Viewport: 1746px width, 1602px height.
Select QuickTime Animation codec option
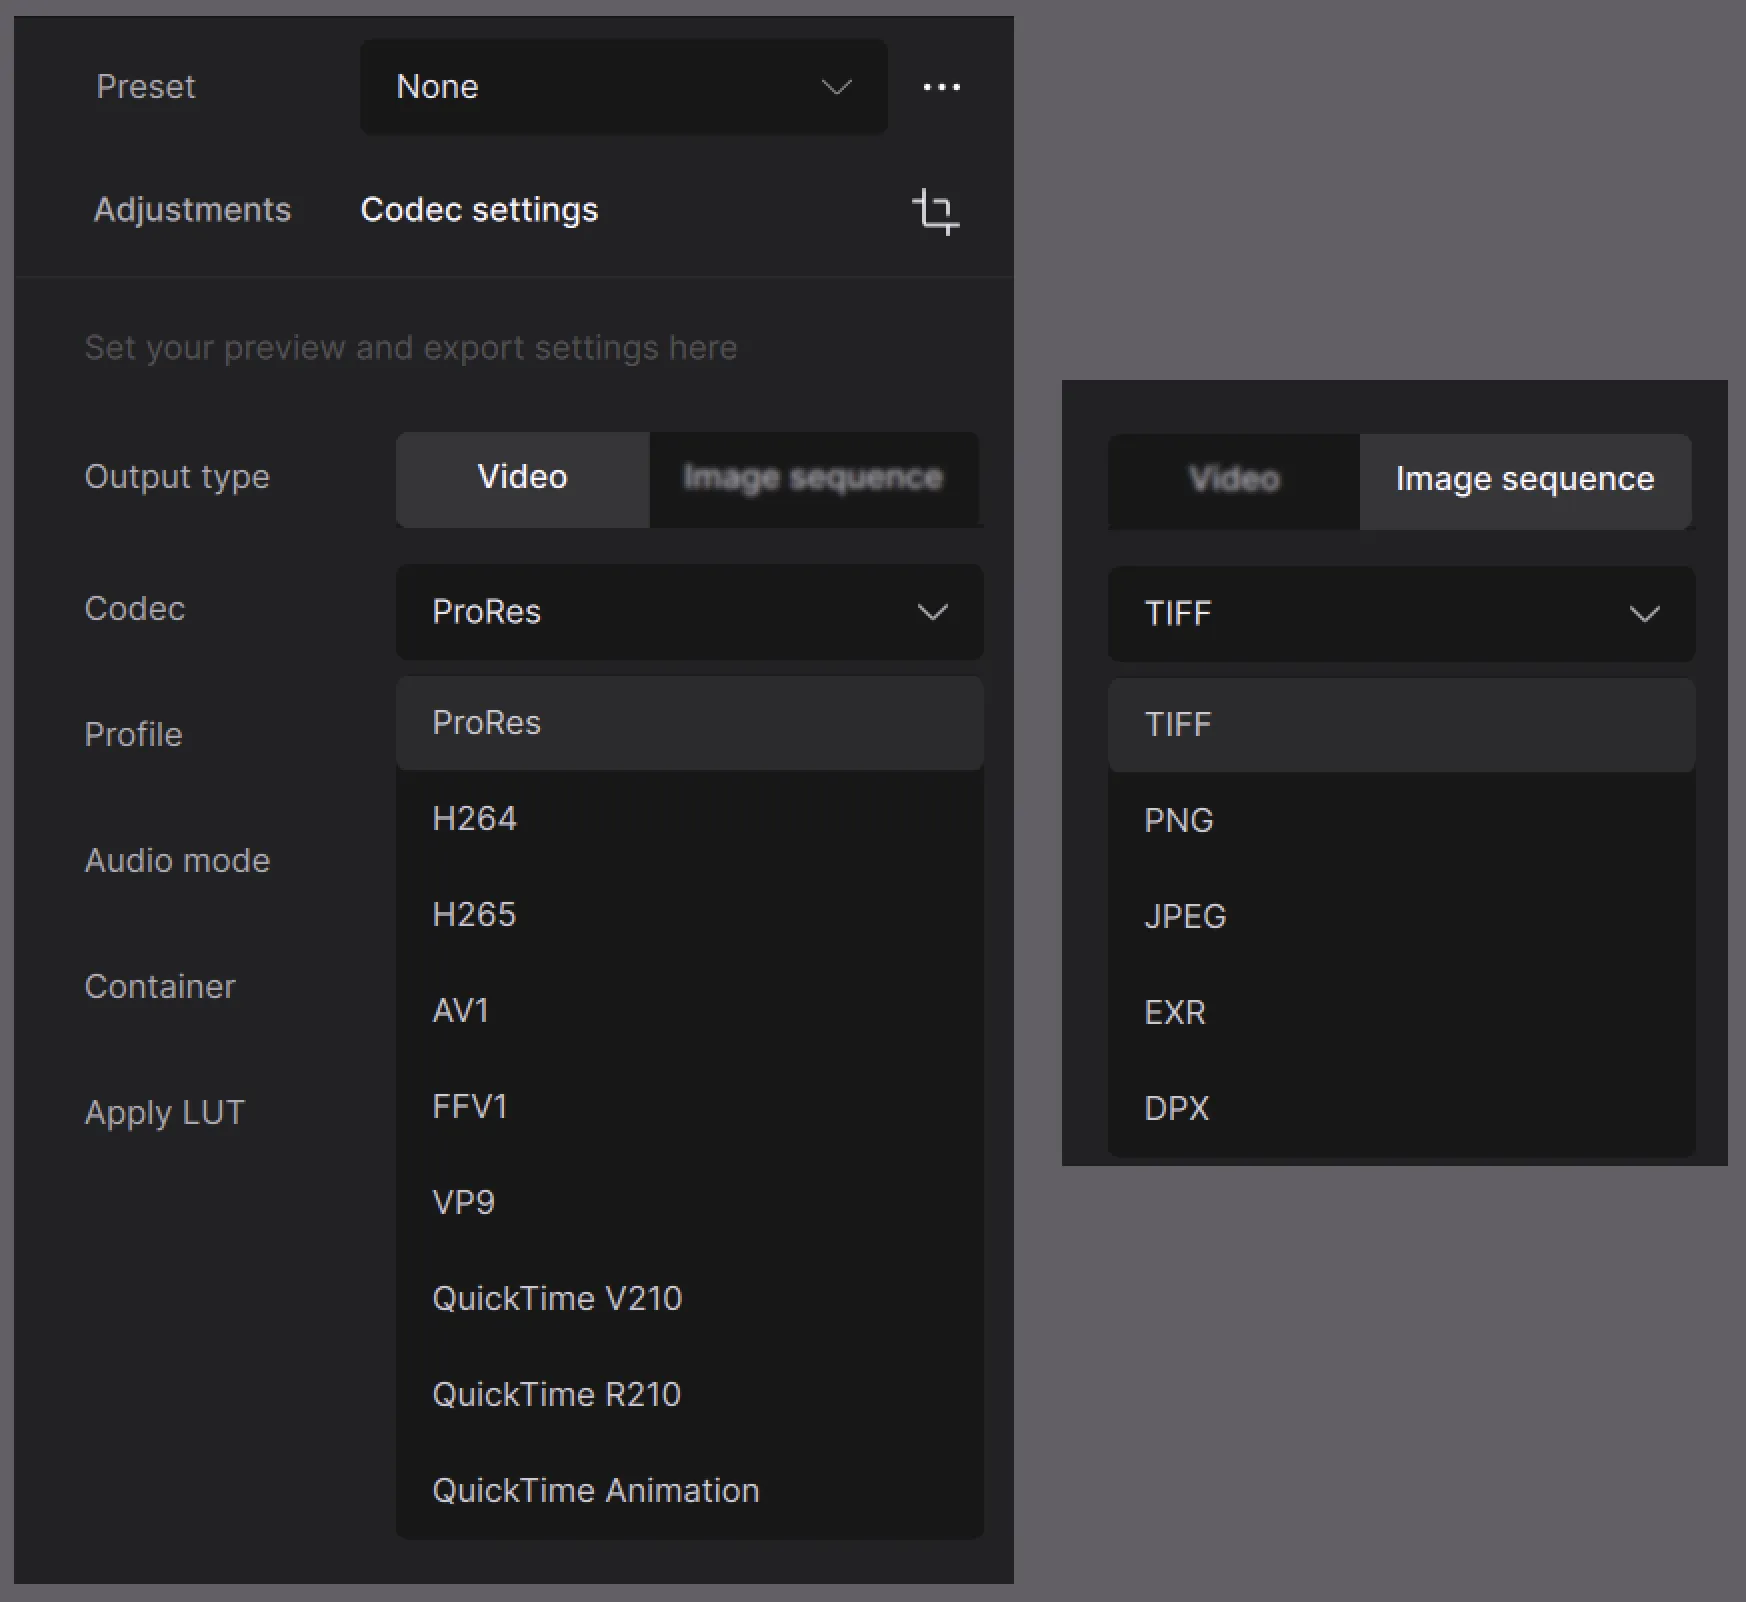coord(595,1491)
